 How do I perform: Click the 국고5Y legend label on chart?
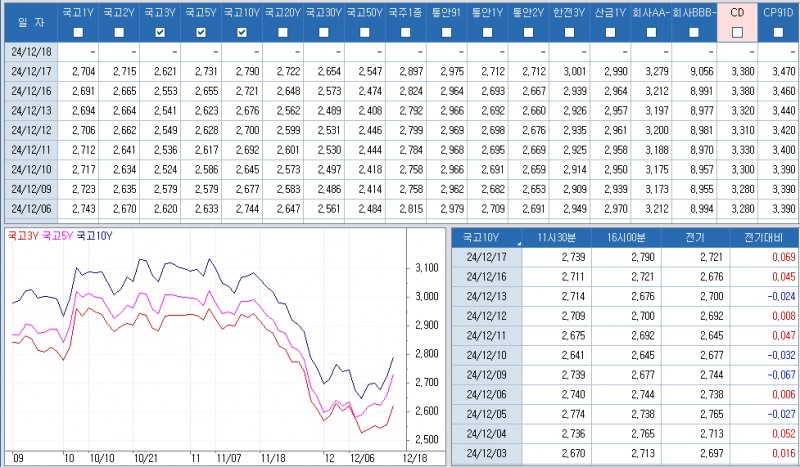click(x=57, y=237)
